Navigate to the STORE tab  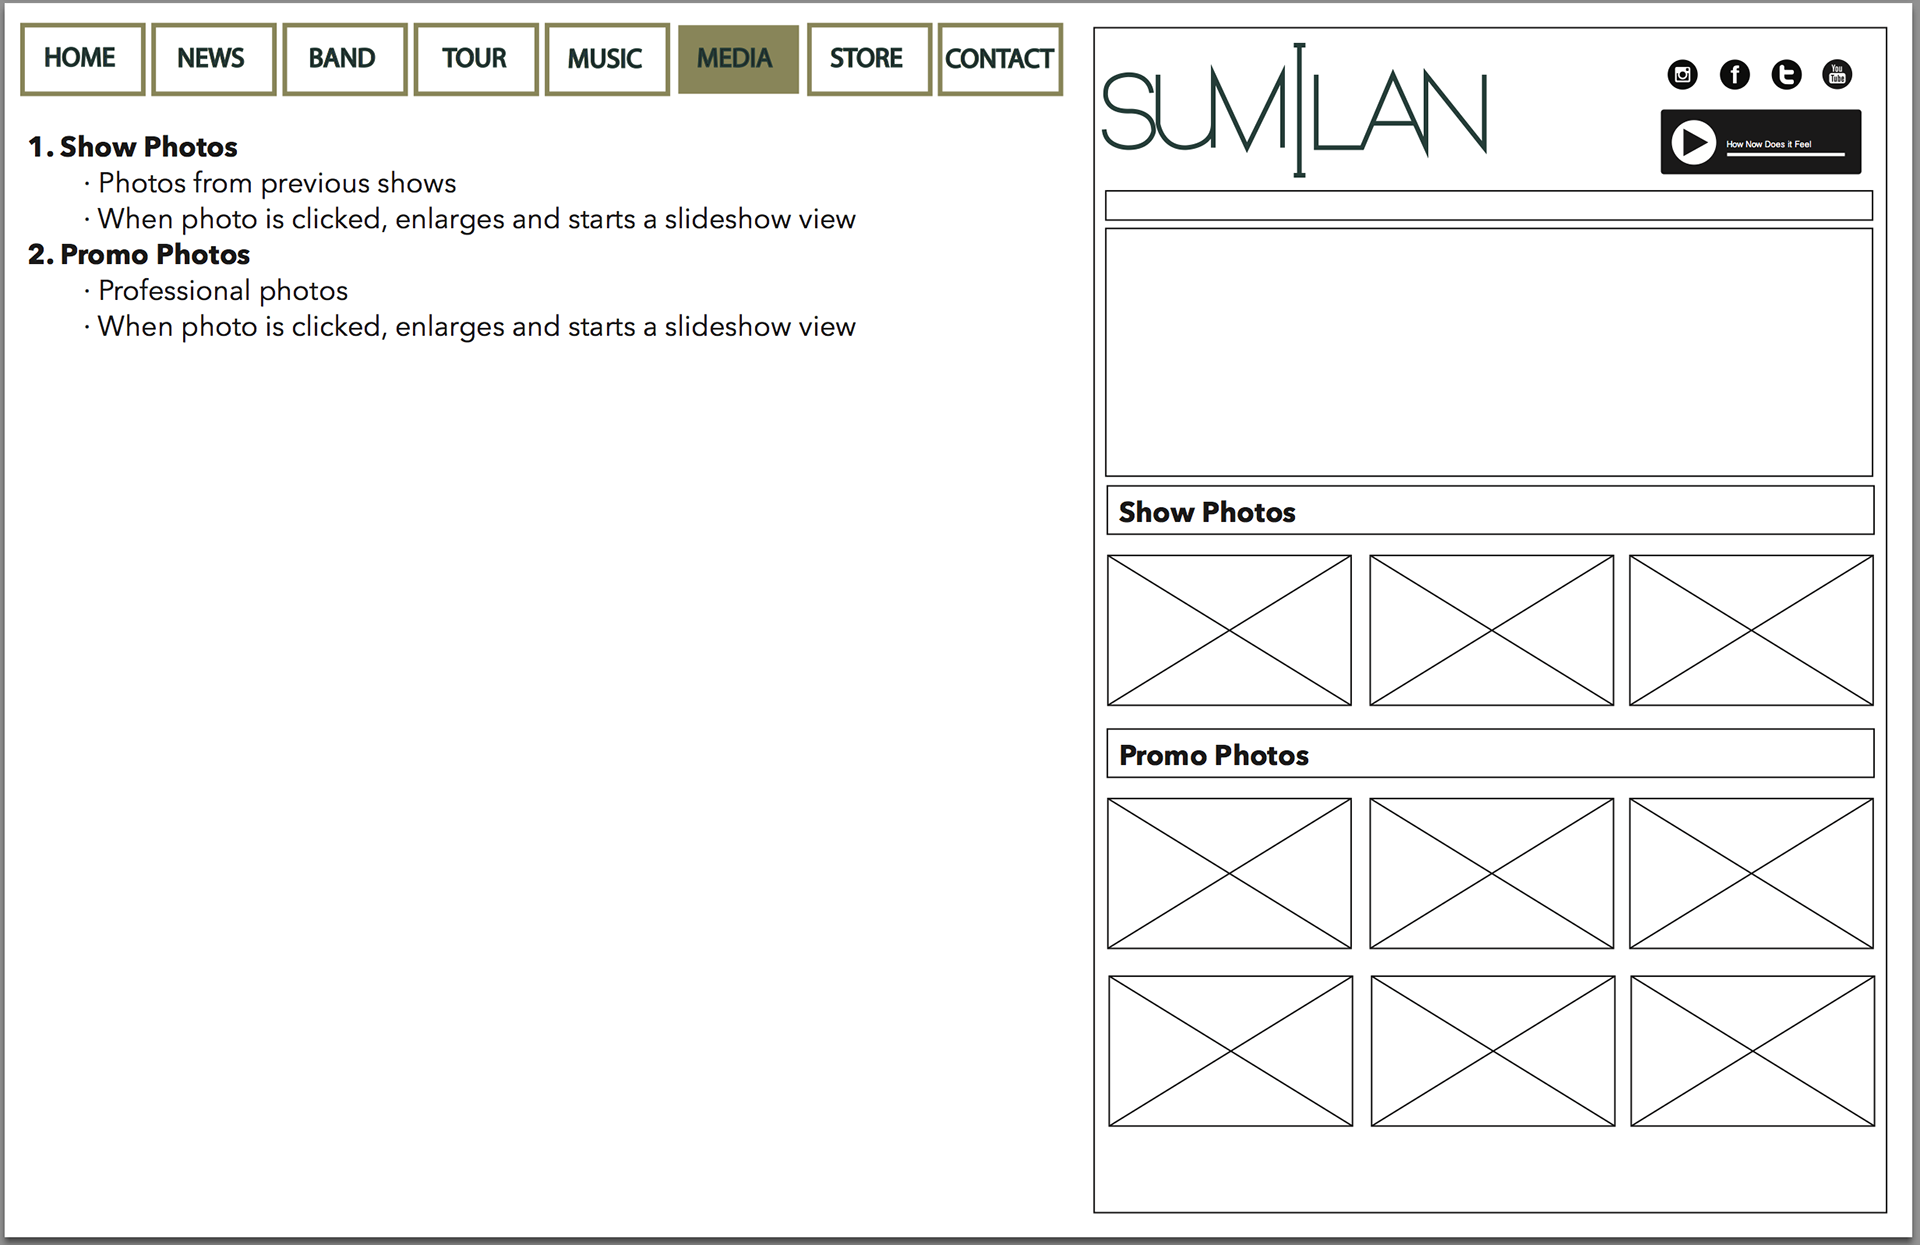(868, 59)
